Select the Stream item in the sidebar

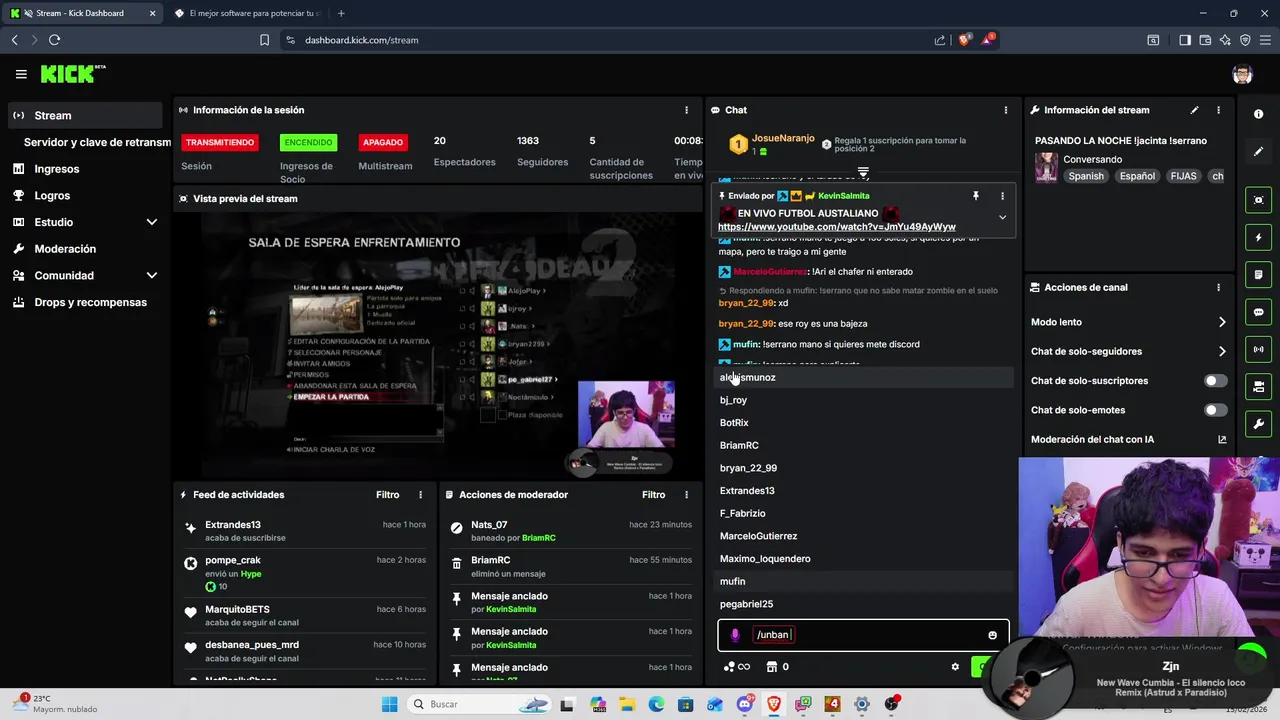pyautogui.click(x=85, y=115)
